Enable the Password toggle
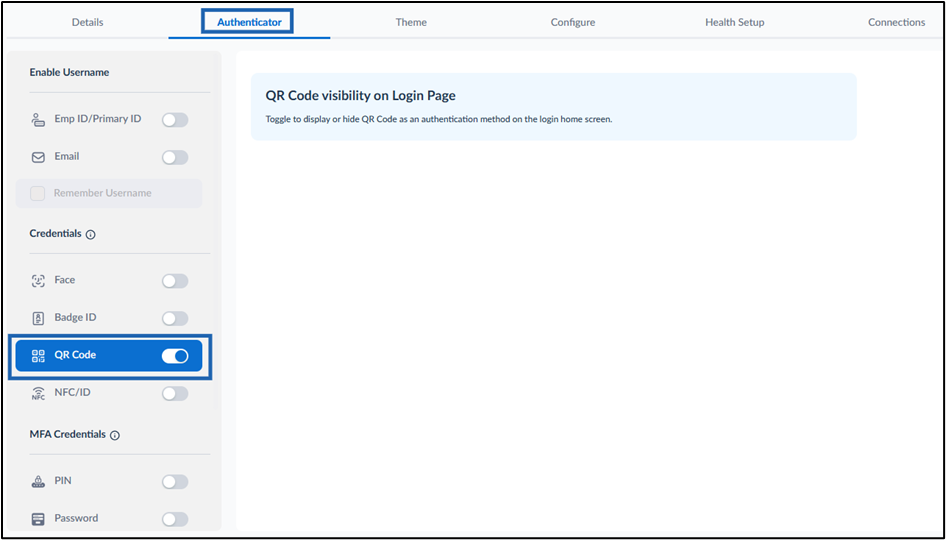Screen dimensions: 946x540 pyautogui.click(x=175, y=519)
